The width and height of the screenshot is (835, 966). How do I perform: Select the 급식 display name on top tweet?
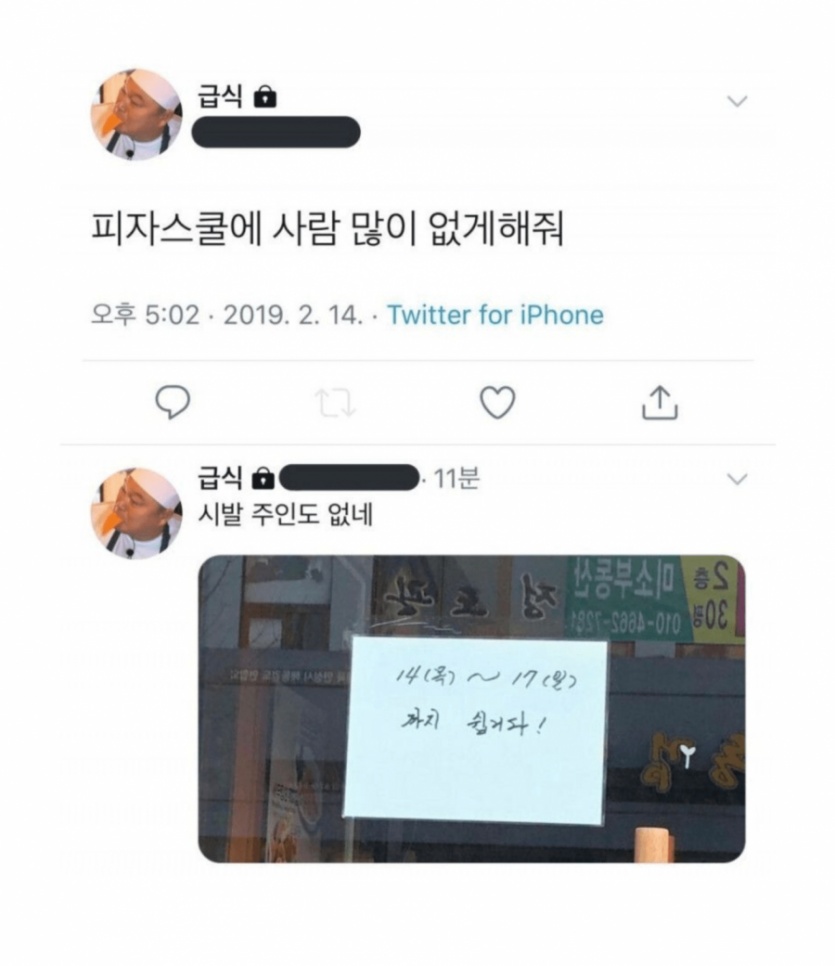(x=221, y=96)
